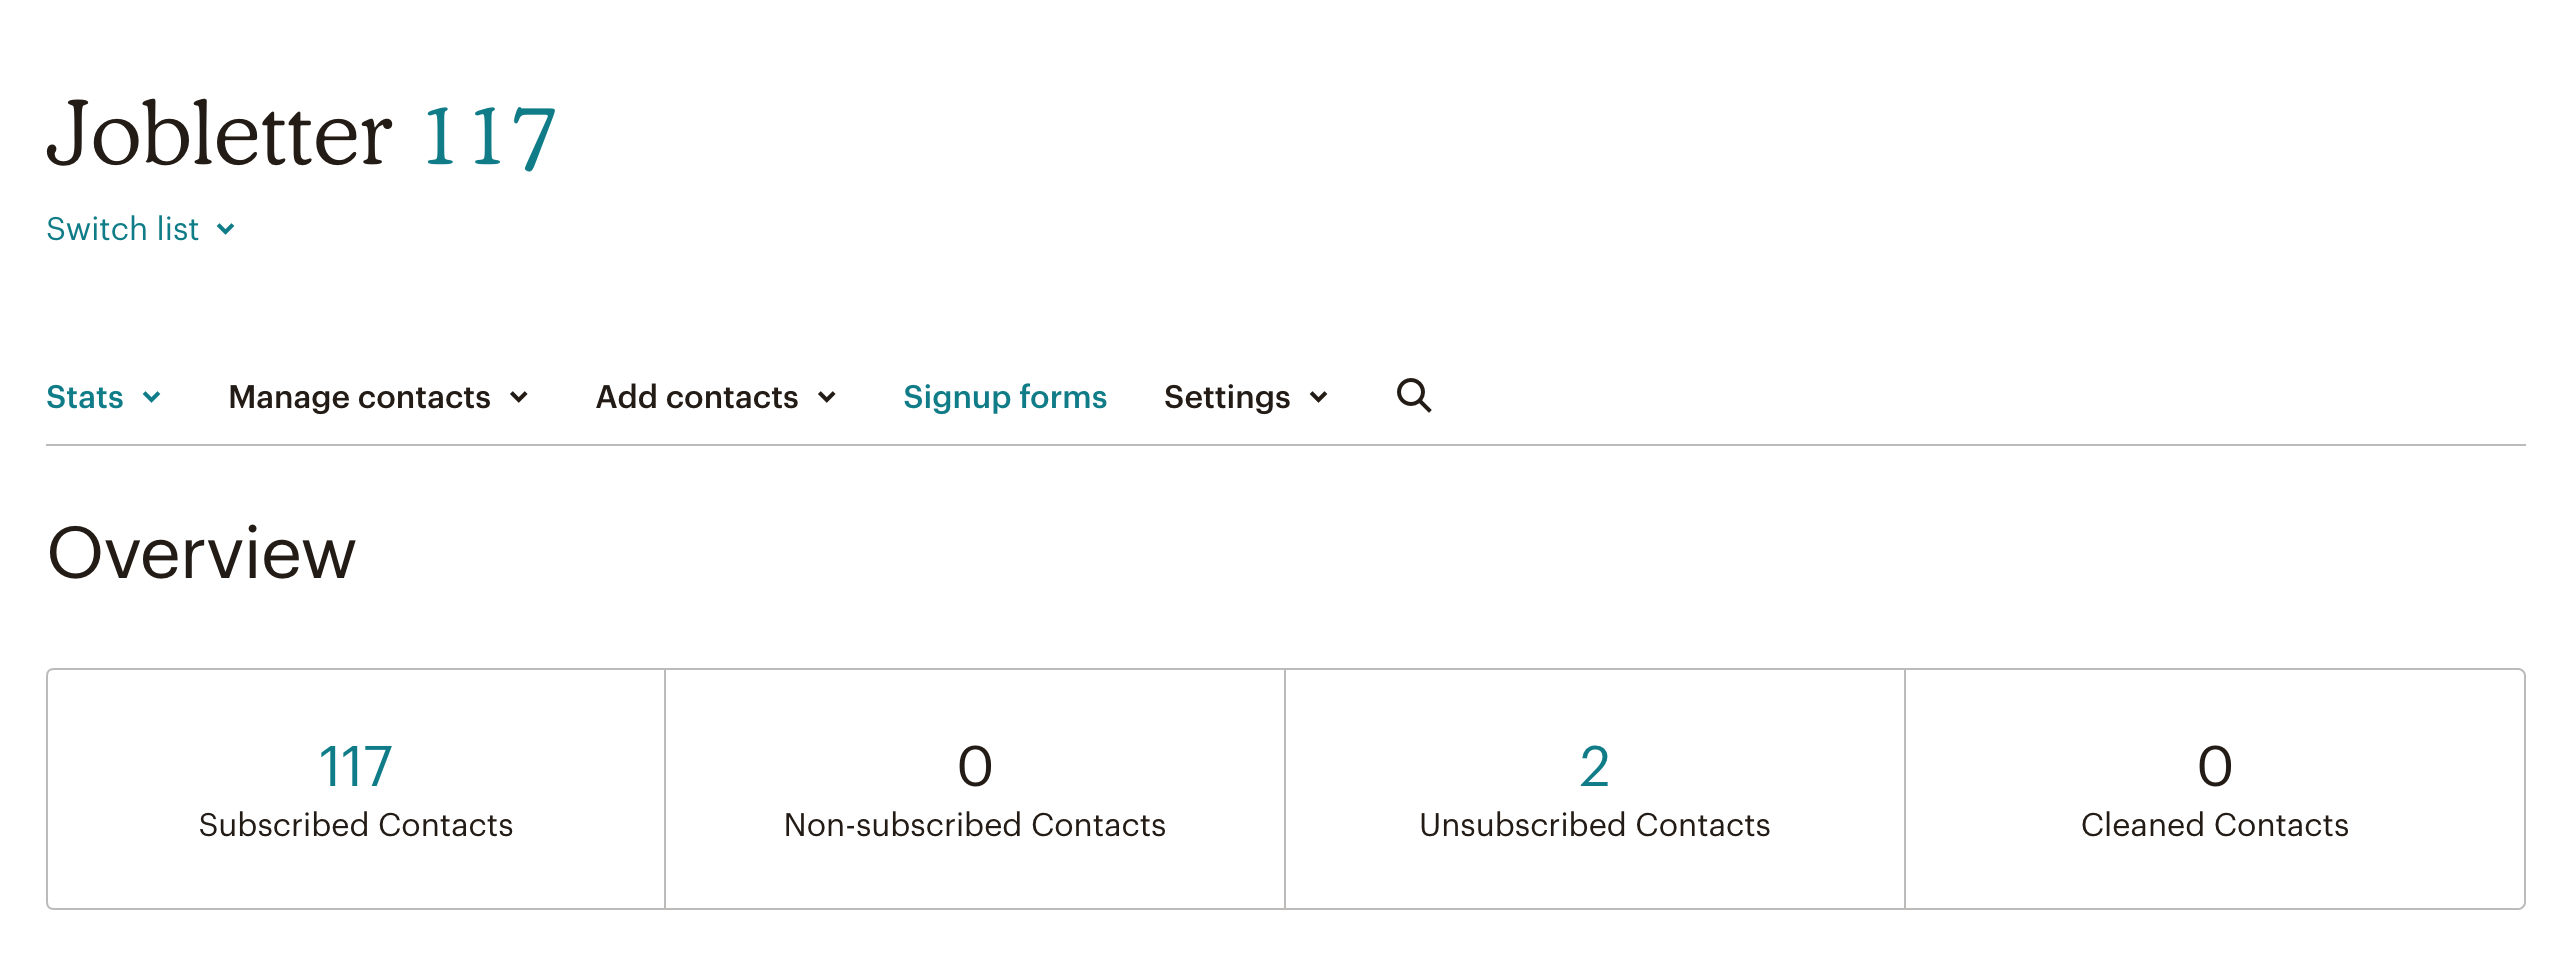The image size is (2564, 972).
Task: Click the chevron arrow next to Stats
Action: point(152,397)
